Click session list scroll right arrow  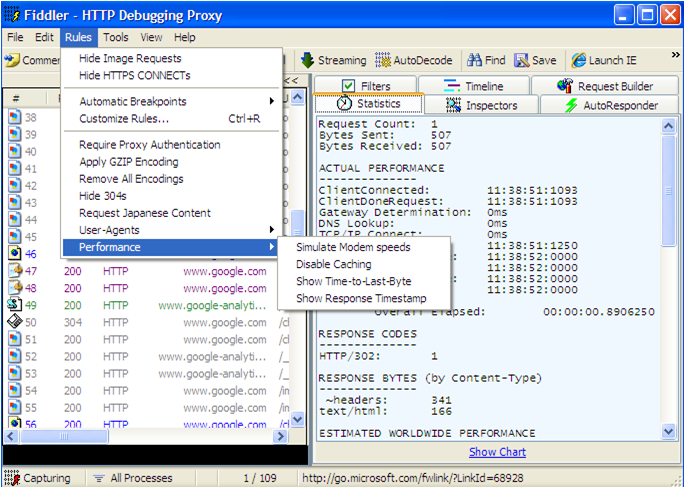pos(280,436)
